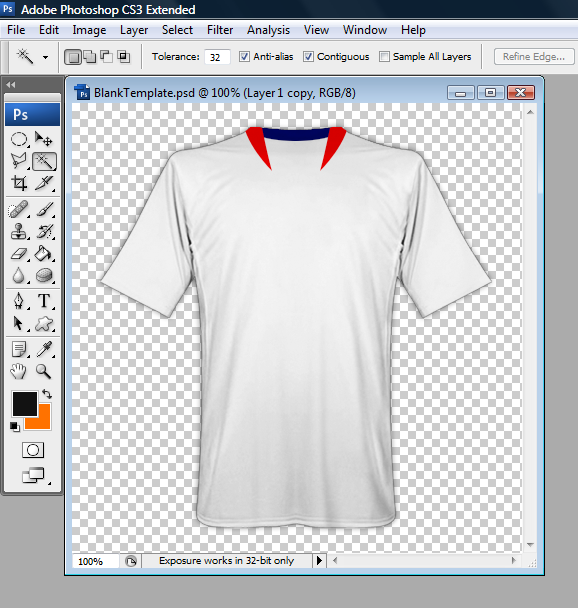The image size is (578, 608).
Task: Select the Eraser tool
Action: click(19, 254)
